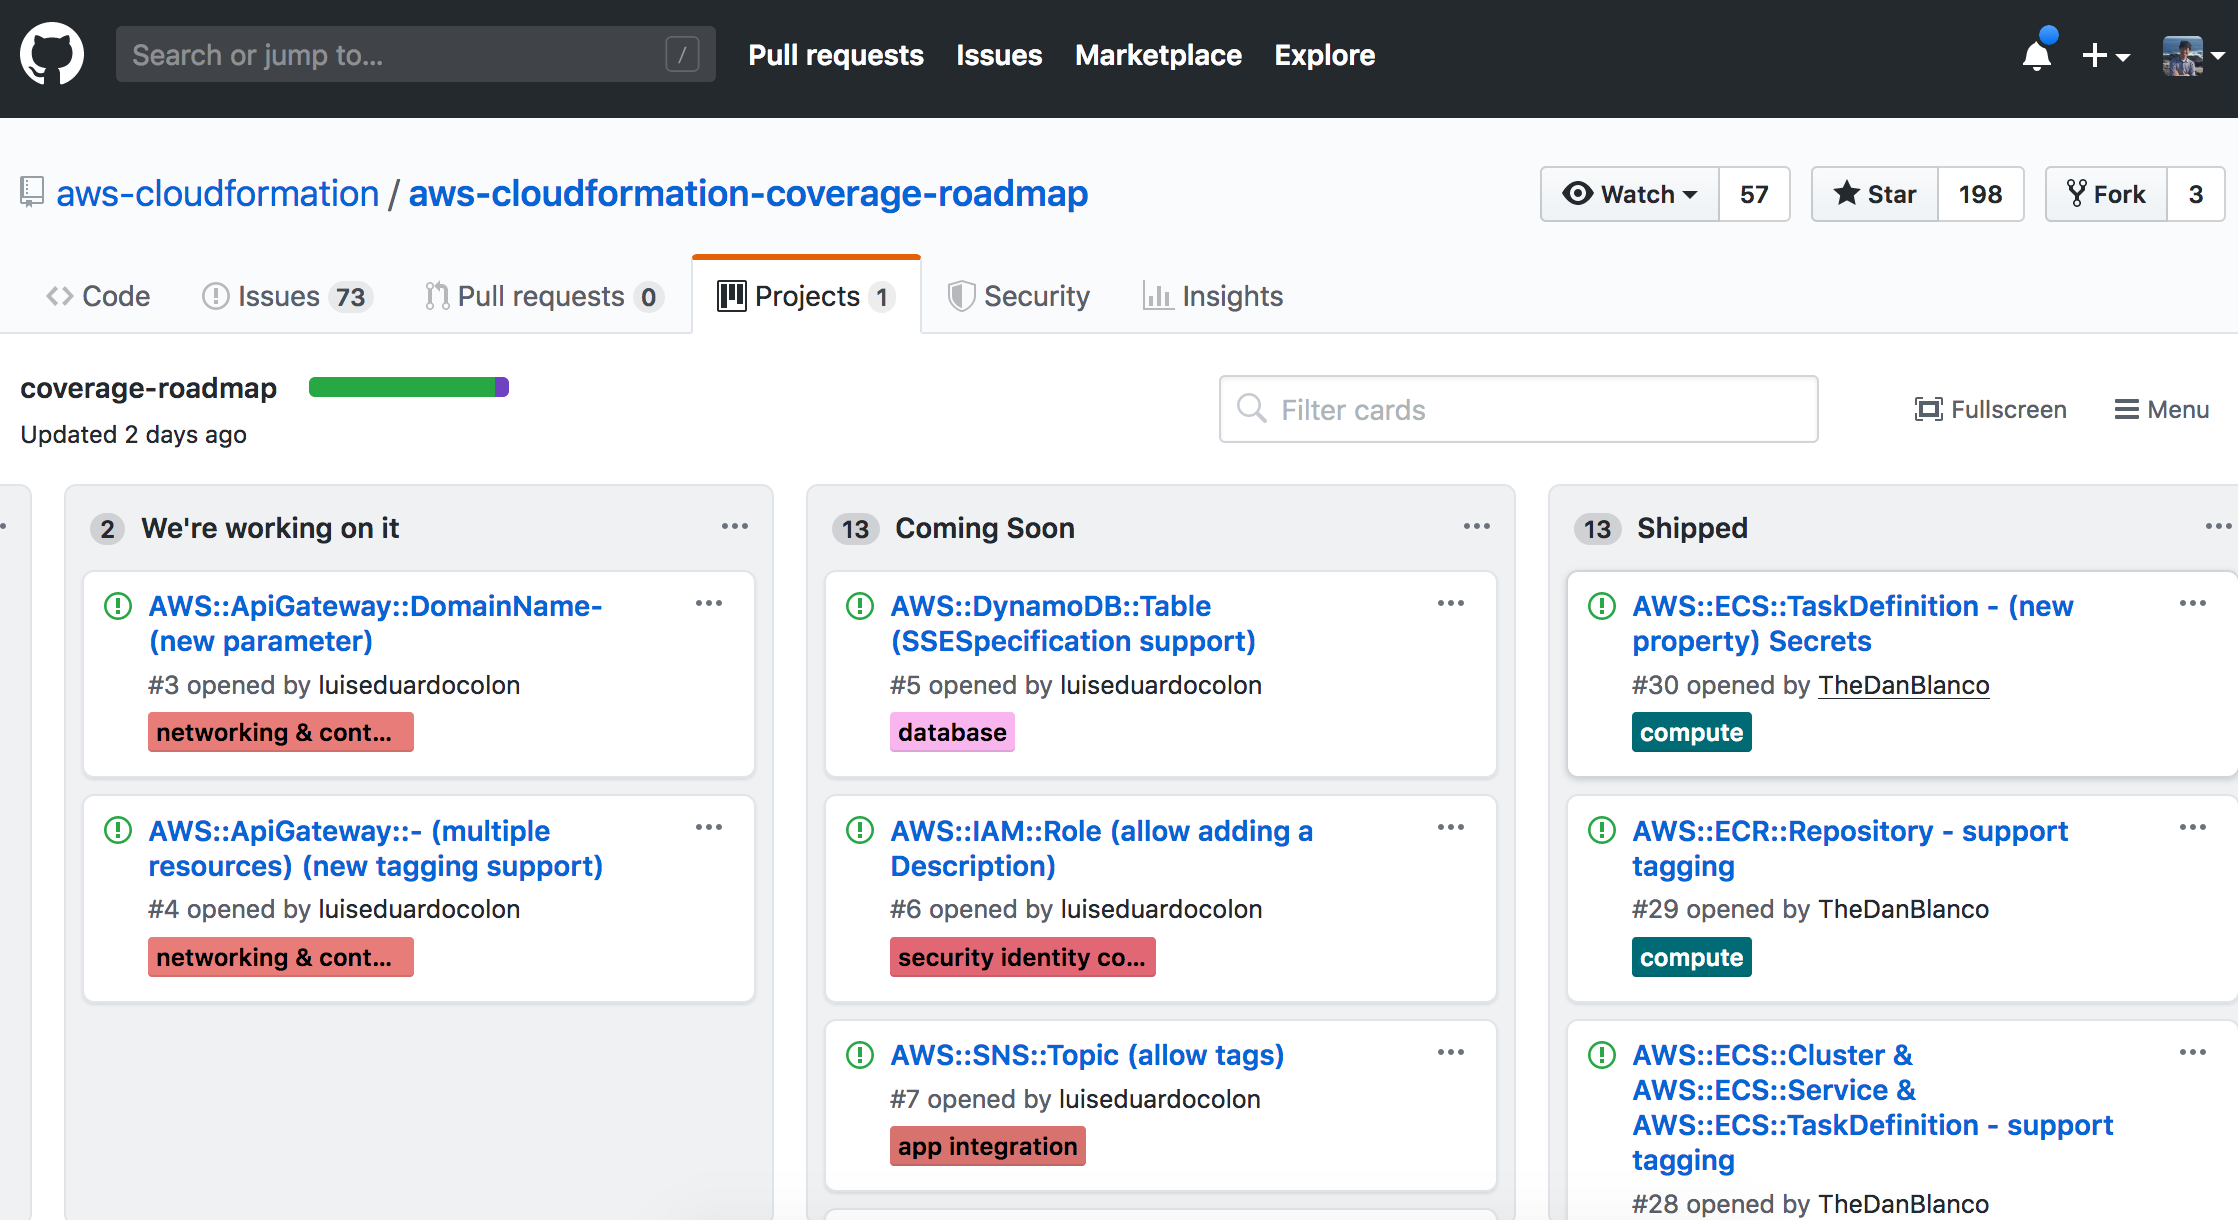Select the database label on DynamoDB card

tap(952, 732)
